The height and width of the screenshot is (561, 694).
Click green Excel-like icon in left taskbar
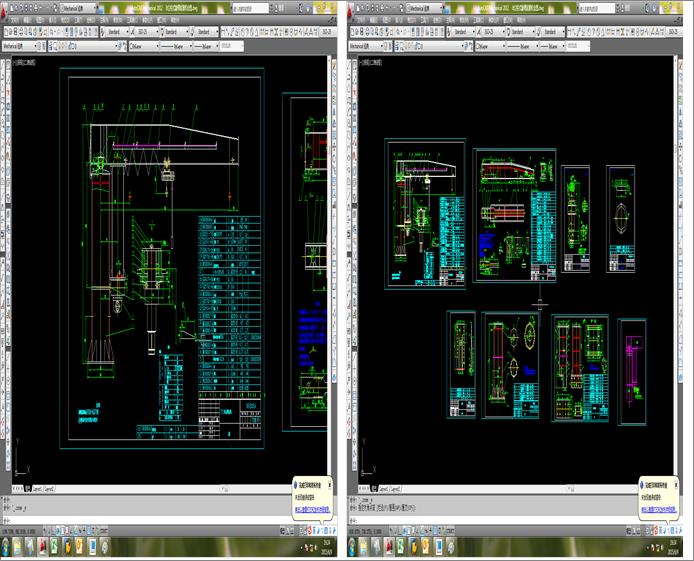coord(54,547)
